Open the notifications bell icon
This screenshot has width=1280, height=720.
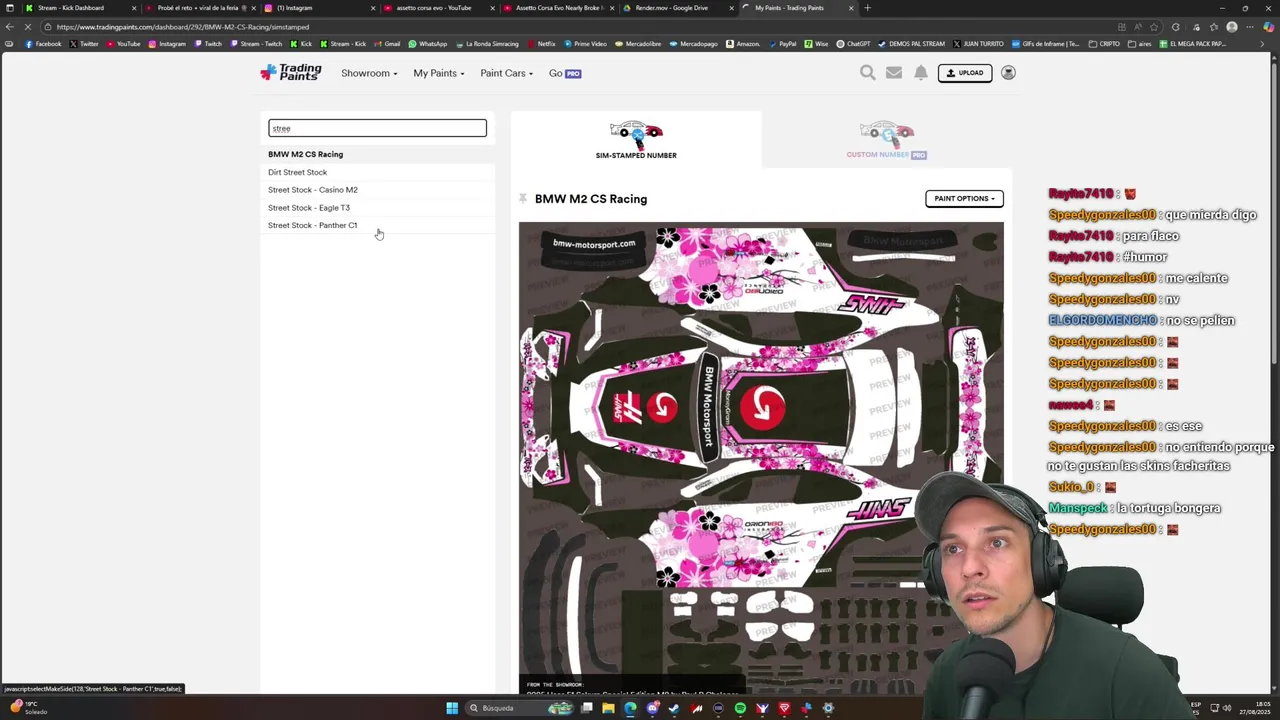coord(921,72)
